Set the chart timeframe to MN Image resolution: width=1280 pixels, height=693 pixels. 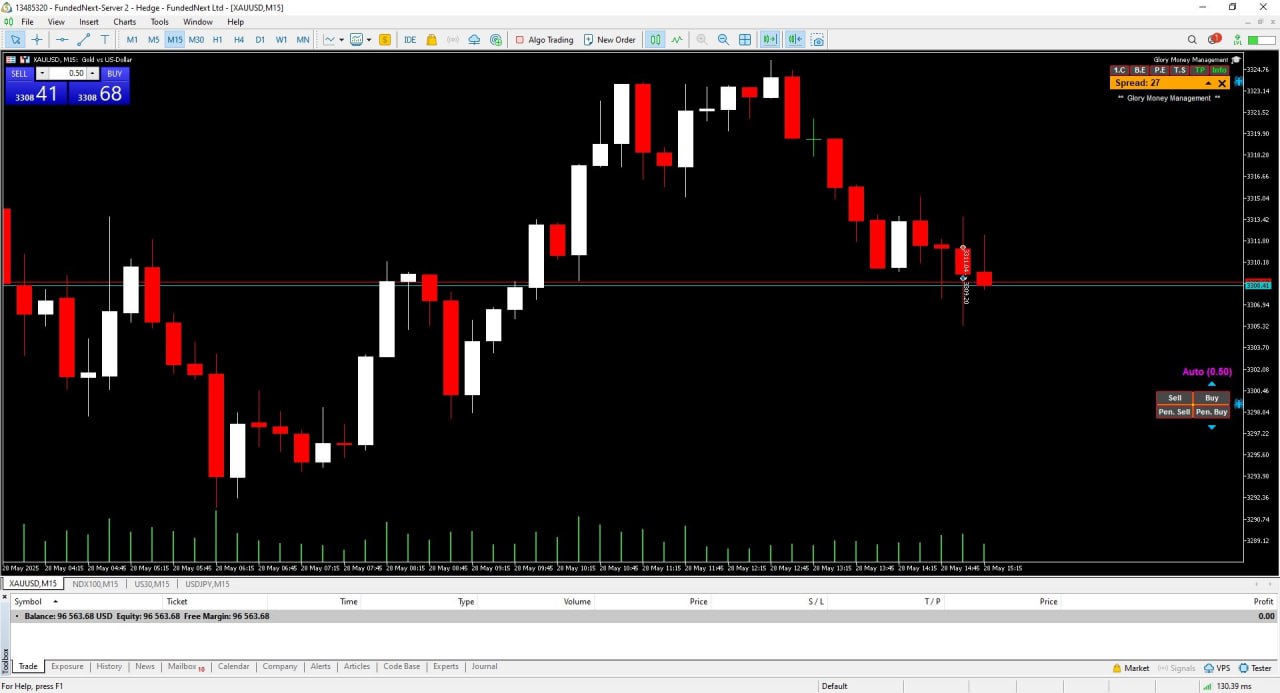click(x=303, y=40)
